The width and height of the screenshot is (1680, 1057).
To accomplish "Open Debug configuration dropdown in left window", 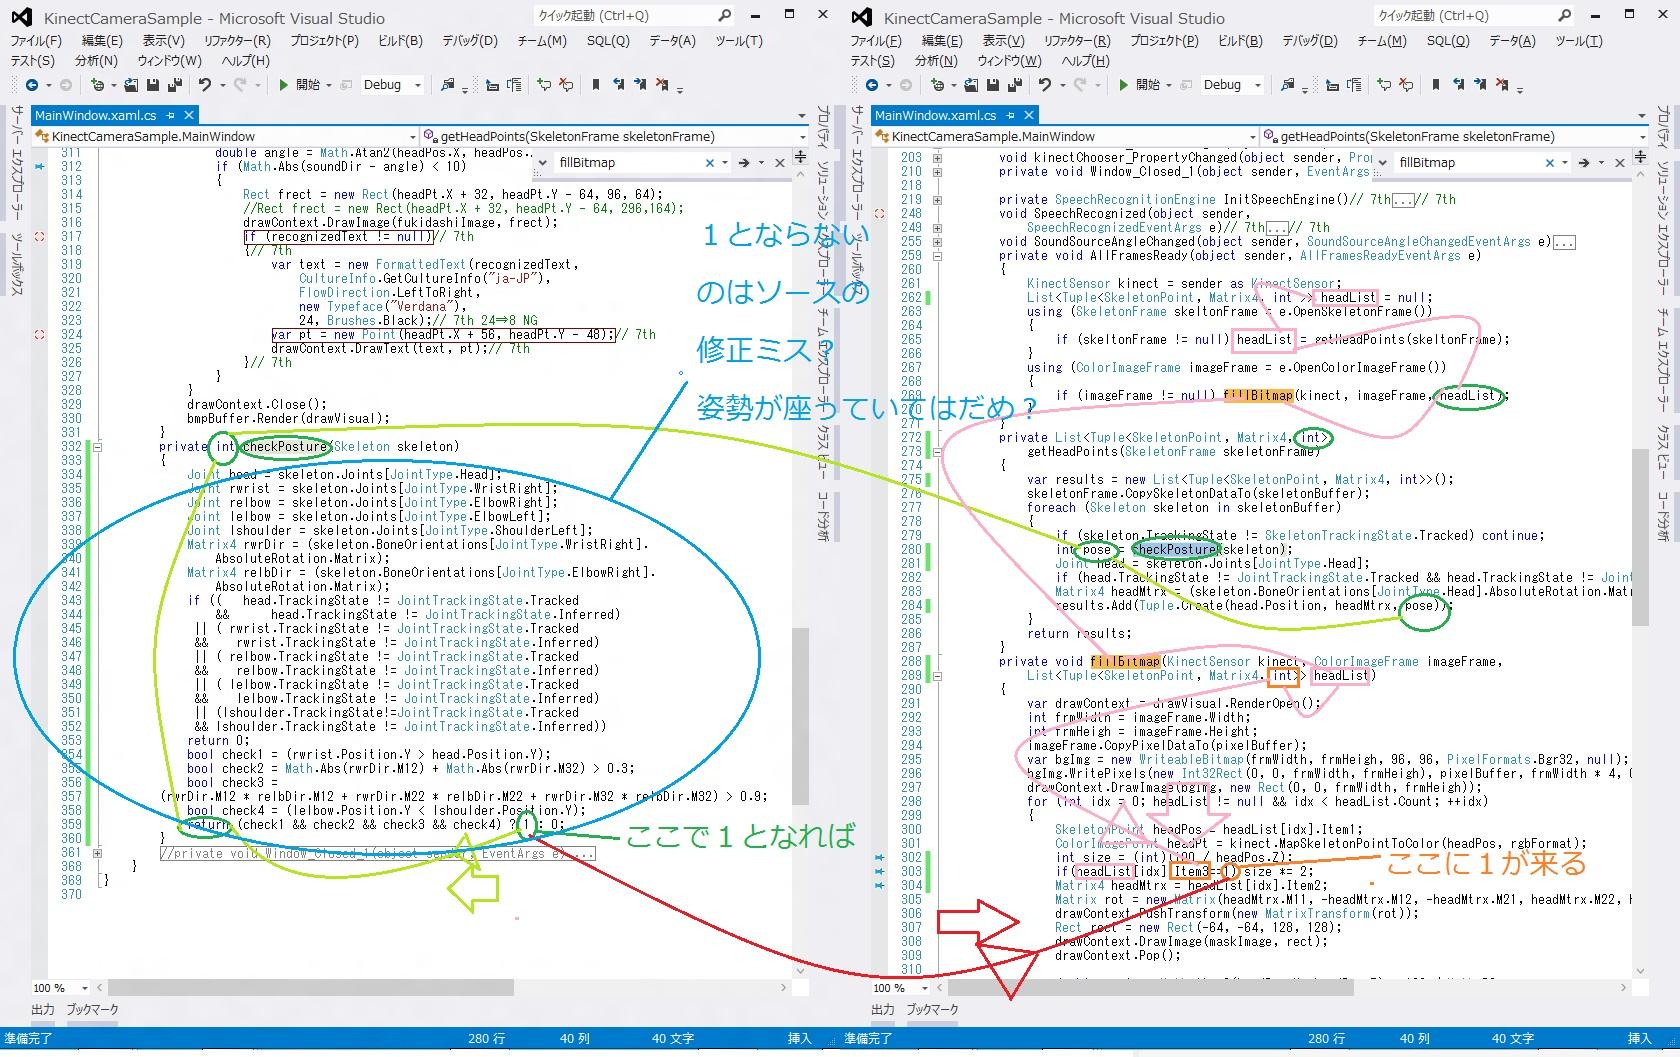I will [418, 85].
